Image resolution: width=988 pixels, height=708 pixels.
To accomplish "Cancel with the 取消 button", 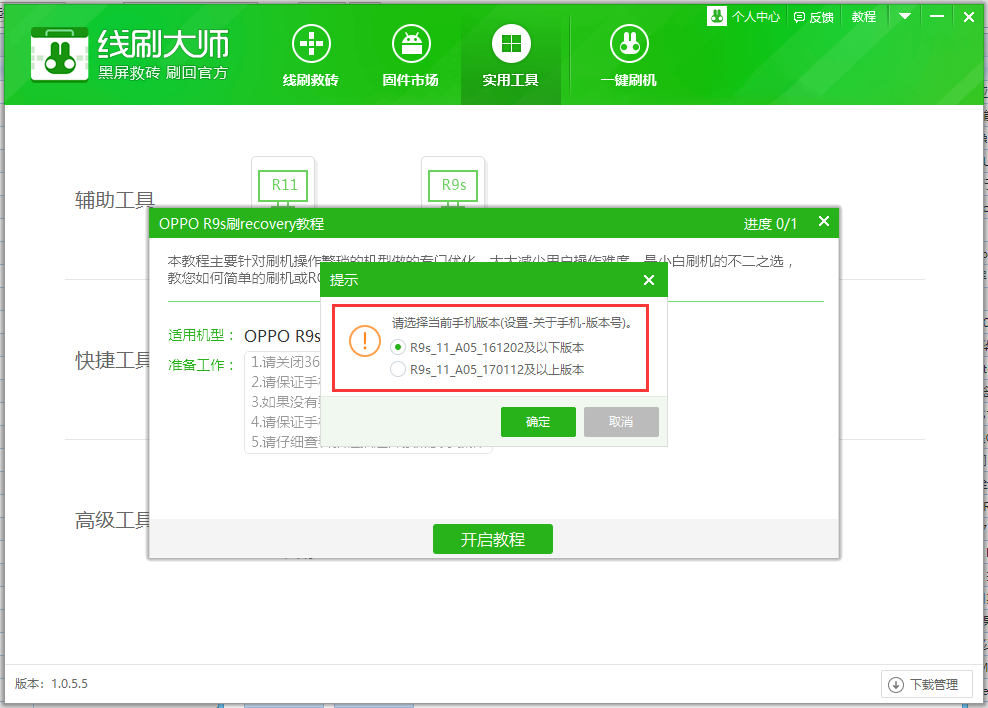I will [x=621, y=421].
